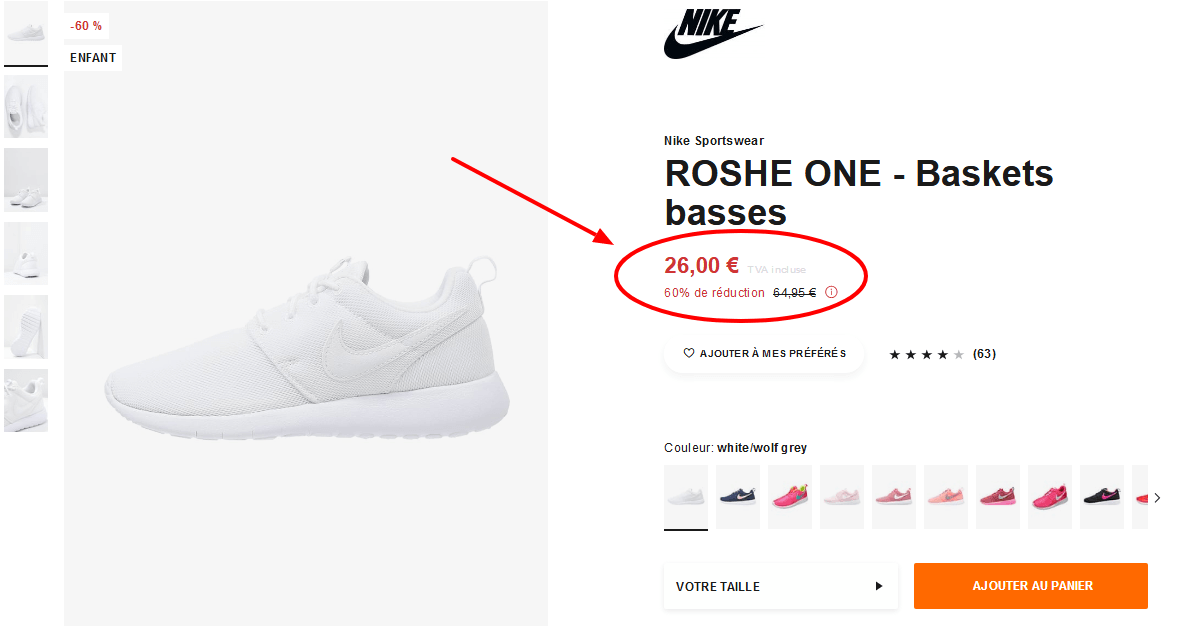Click the second sidebar product thumbnail
The width and height of the screenshot is (1179, 626).
pyautogui.click(x=26, y=105)
